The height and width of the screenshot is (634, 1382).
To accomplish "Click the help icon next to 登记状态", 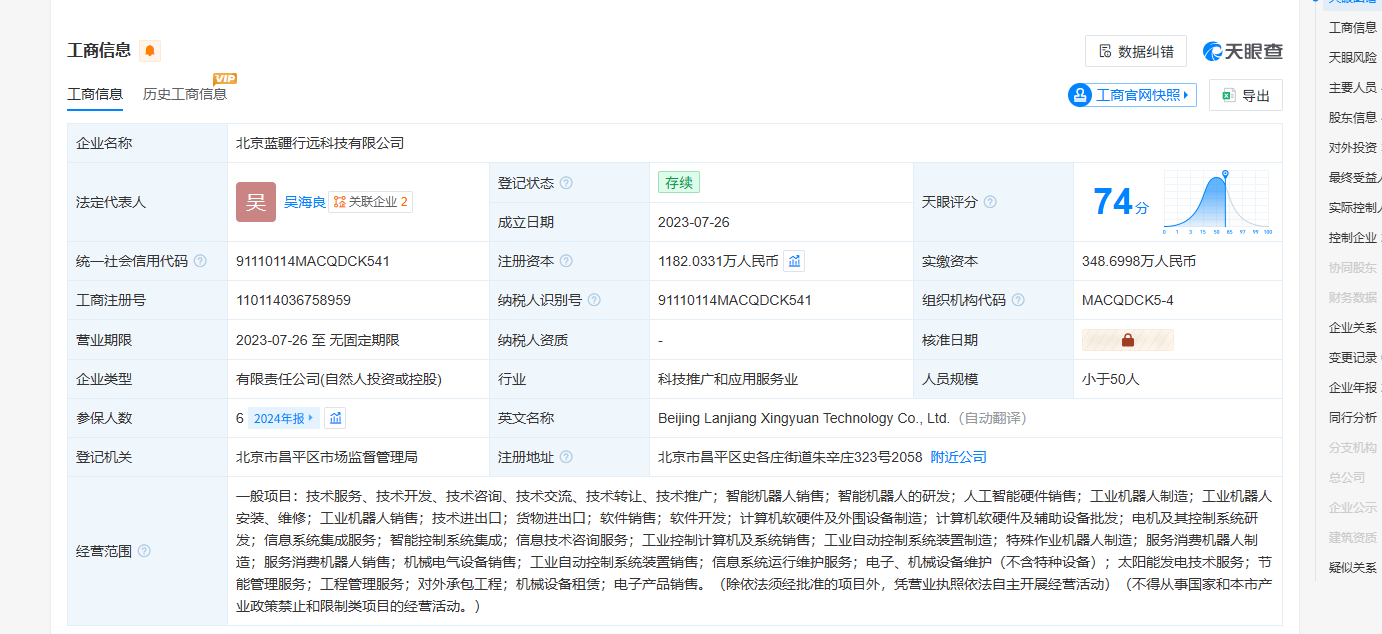I will click(566, 183).
